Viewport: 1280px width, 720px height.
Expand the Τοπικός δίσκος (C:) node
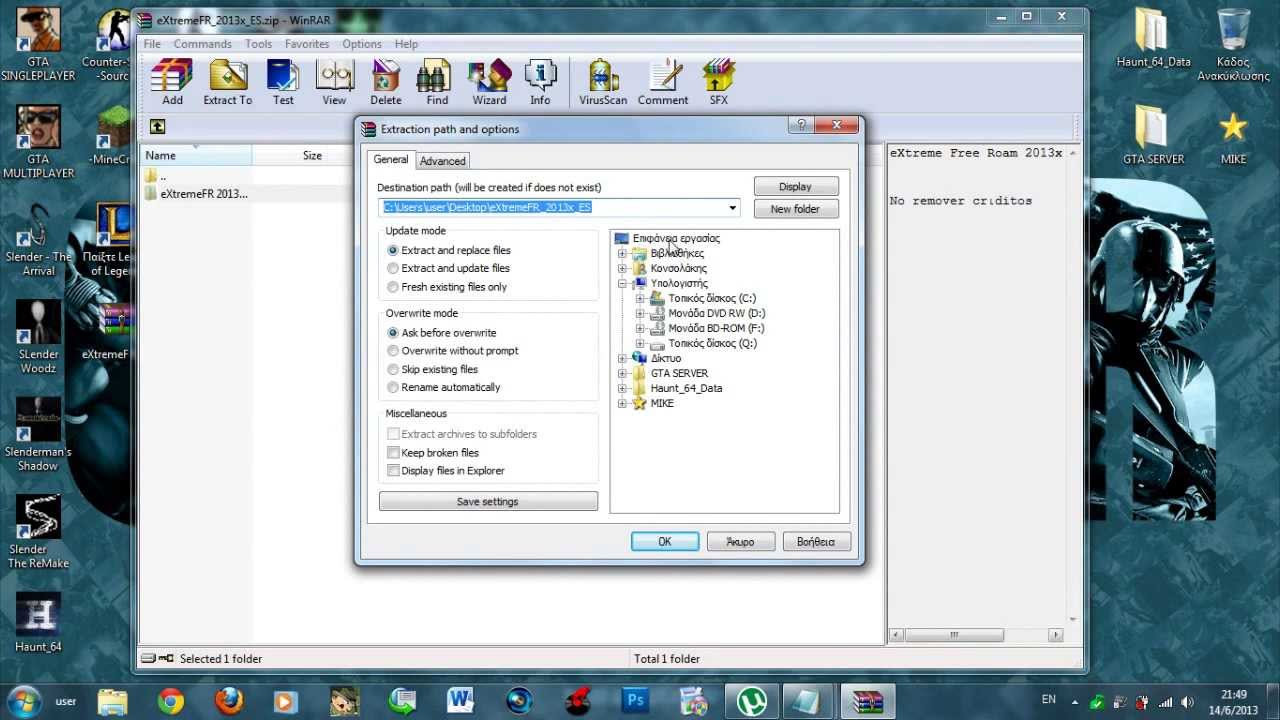[x=640, y=298]
